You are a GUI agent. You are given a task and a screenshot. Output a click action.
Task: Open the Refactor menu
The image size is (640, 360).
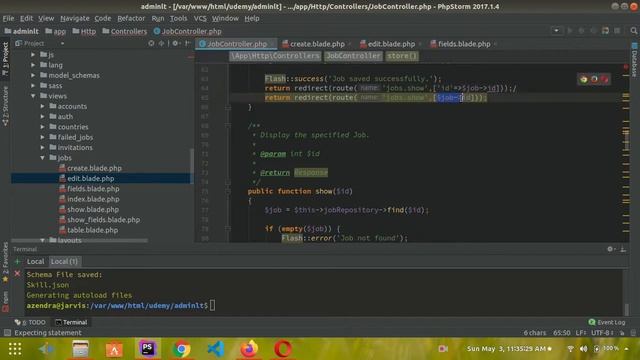131,18
